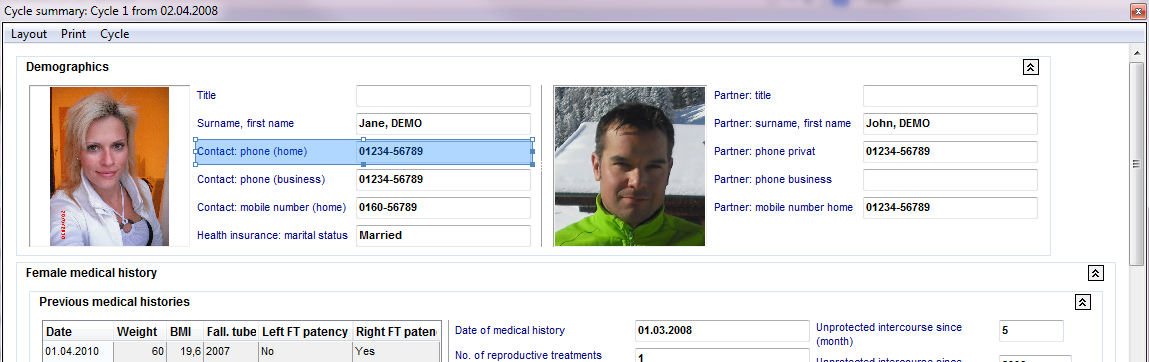Select the 01.04.2010 row in history table
The image size is (1149, 362).
tap(242, 351)
